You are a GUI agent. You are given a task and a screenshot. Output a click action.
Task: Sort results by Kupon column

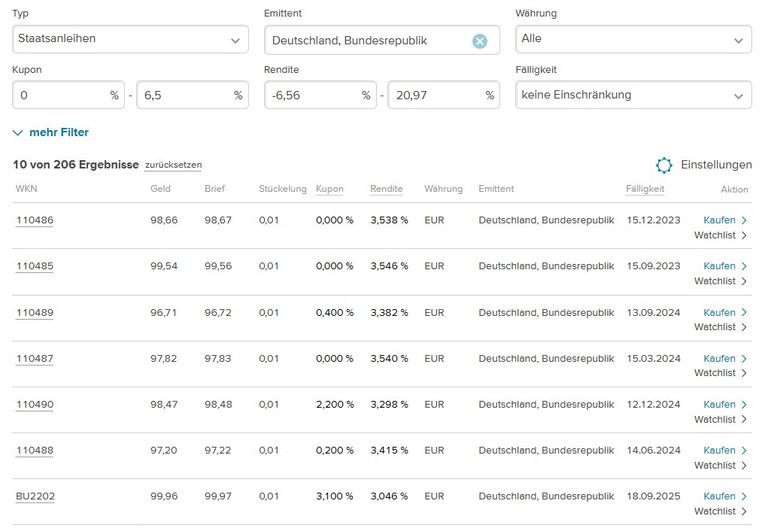click(x=329, y=189)
